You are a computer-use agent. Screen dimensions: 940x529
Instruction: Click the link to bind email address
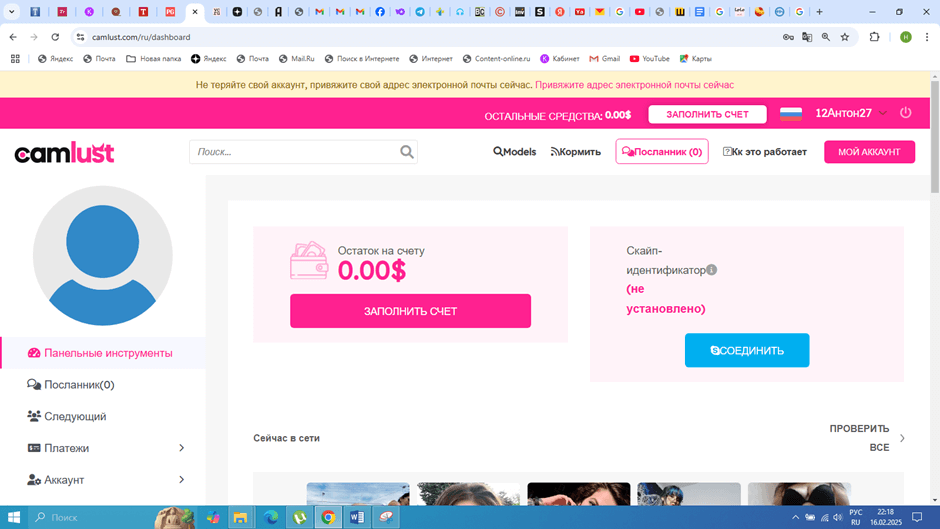(634, 85)
